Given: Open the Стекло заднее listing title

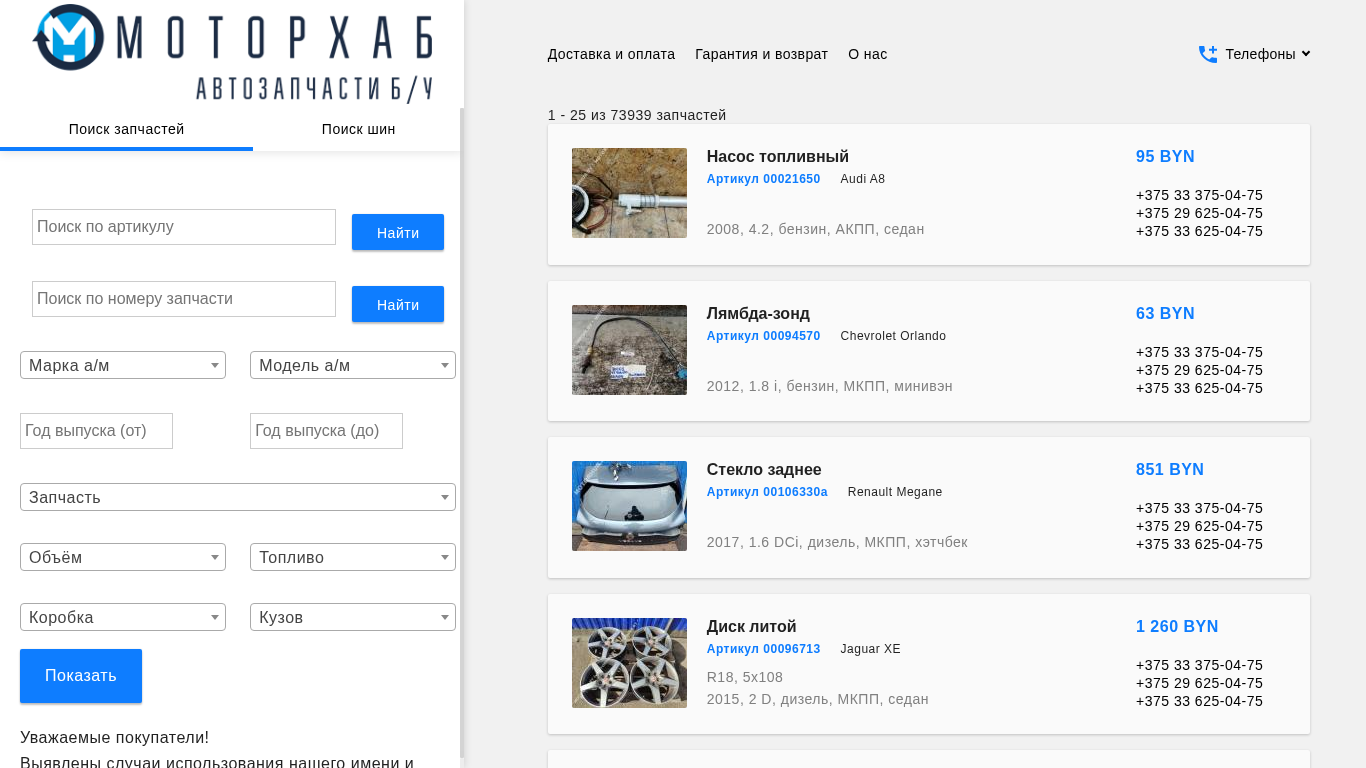Looking at the screenshot, I should click(x=764, y=469).
